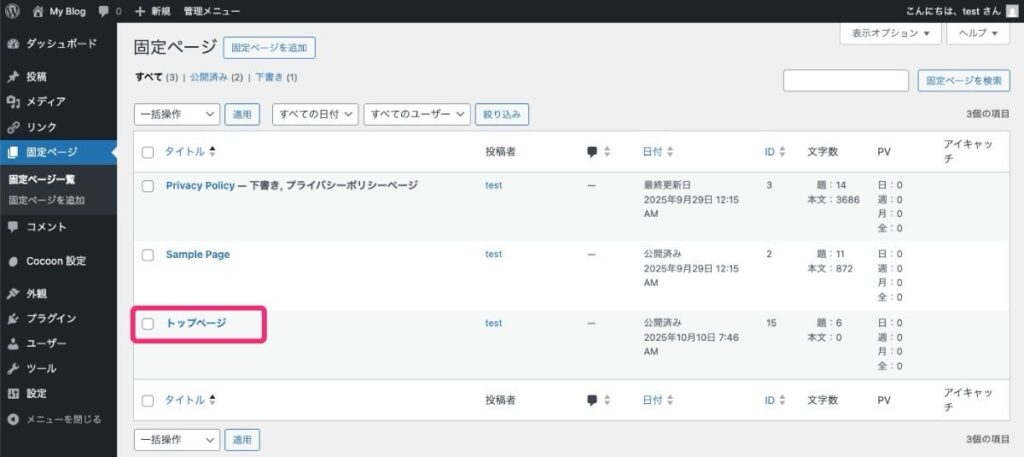Click the page search input field

[x=845, y=81]
